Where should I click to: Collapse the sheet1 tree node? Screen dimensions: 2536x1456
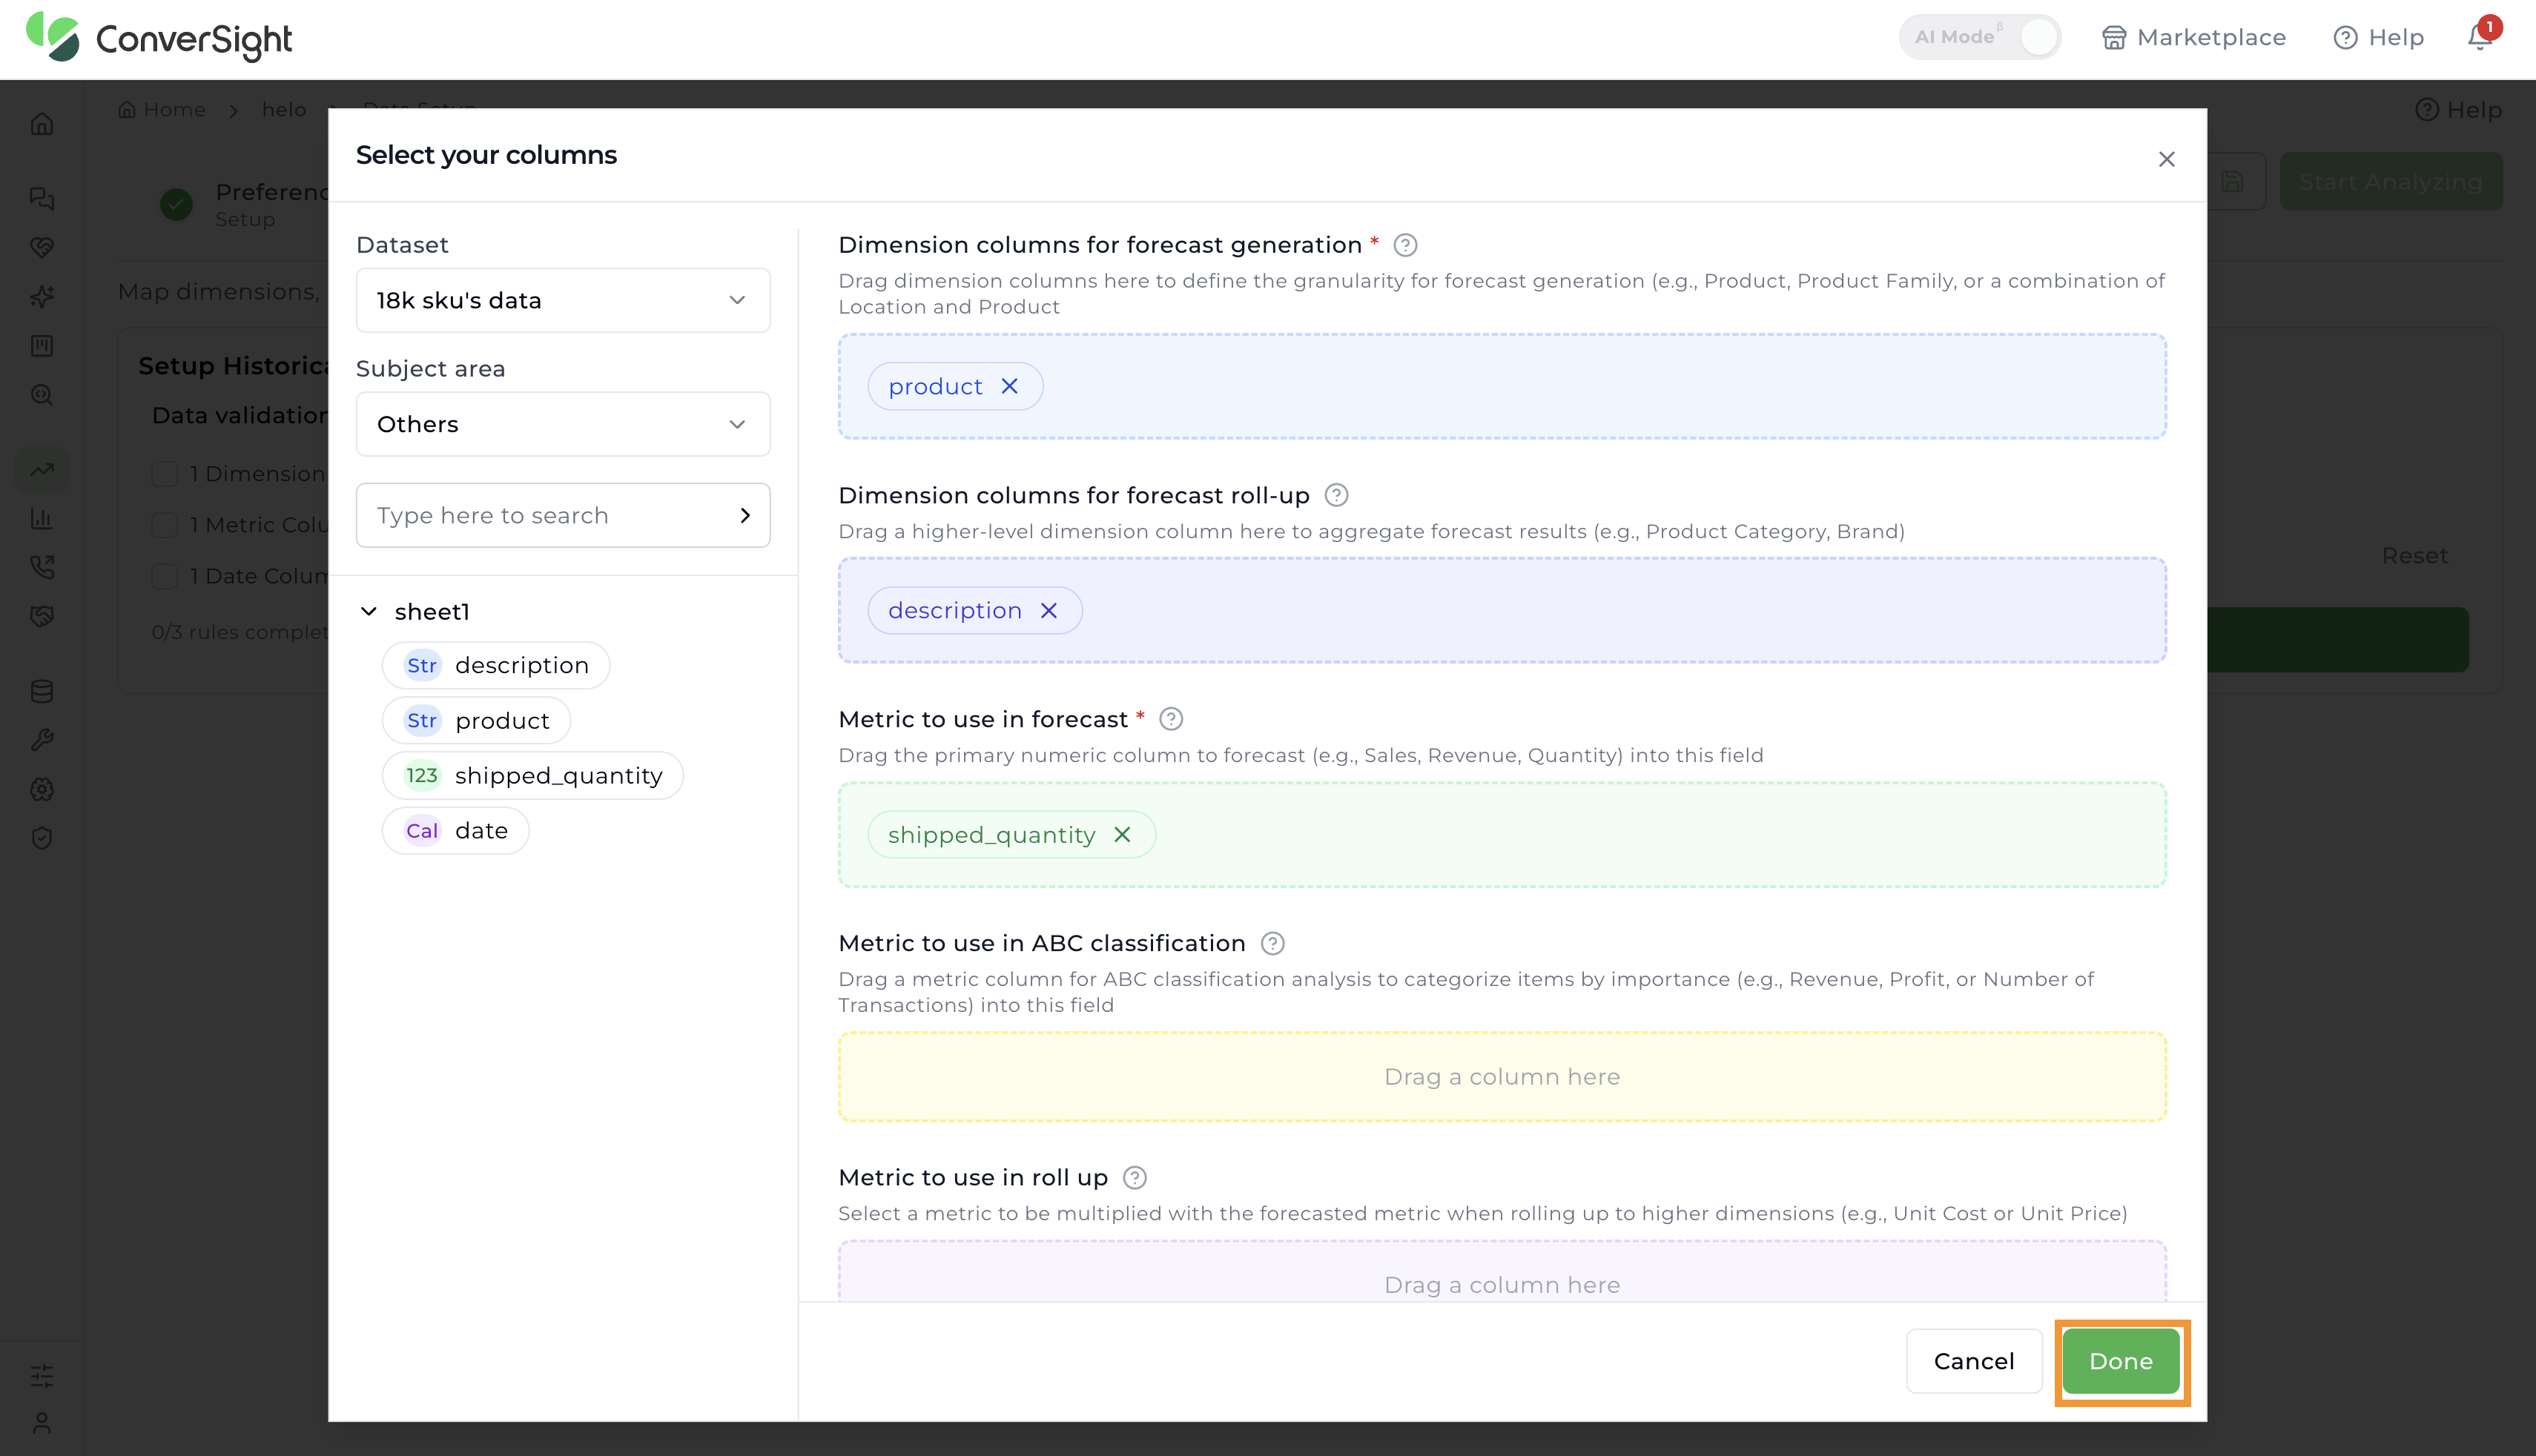click(x=369, y=611)
